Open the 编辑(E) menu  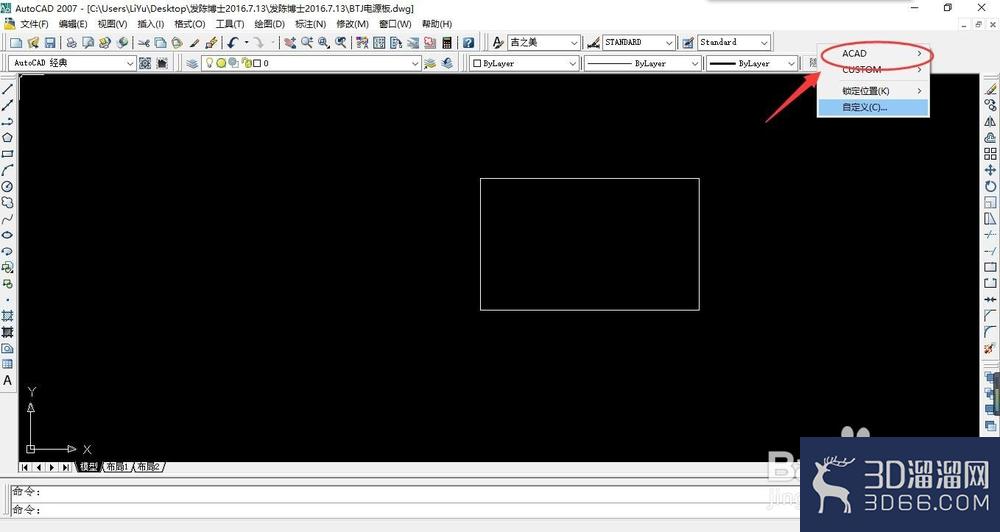click(73, 24)
